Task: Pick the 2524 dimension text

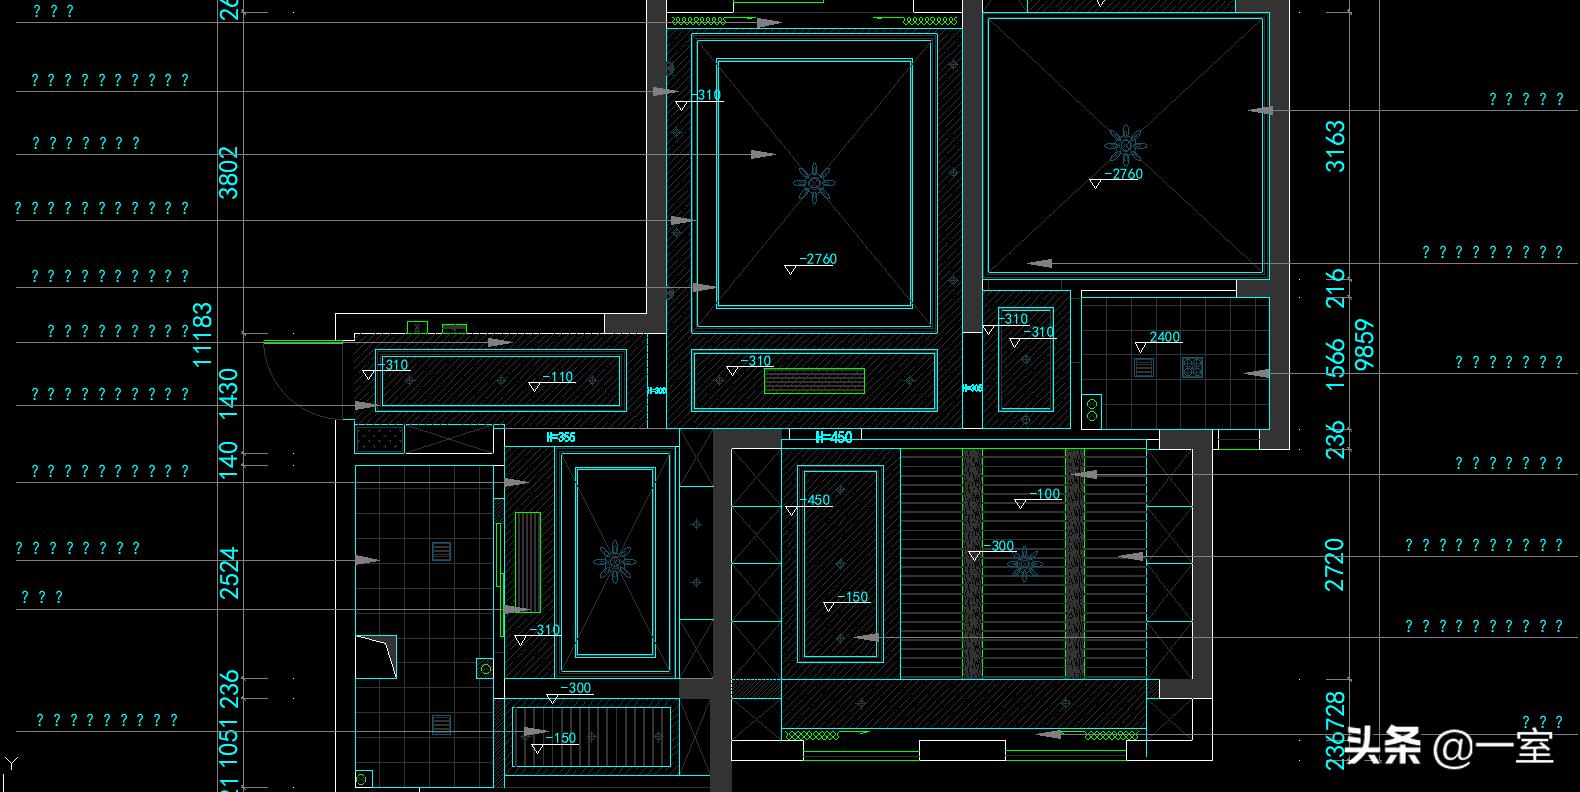Action: (229, 573)
